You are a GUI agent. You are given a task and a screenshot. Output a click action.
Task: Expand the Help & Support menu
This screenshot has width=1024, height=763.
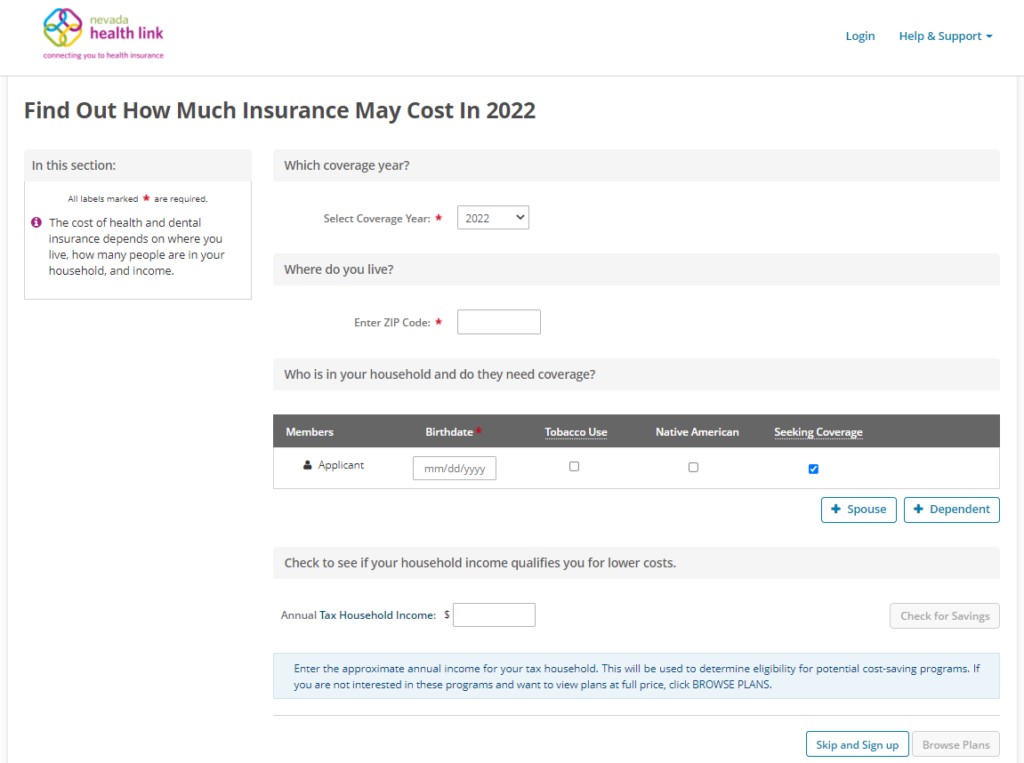(945, 36)
